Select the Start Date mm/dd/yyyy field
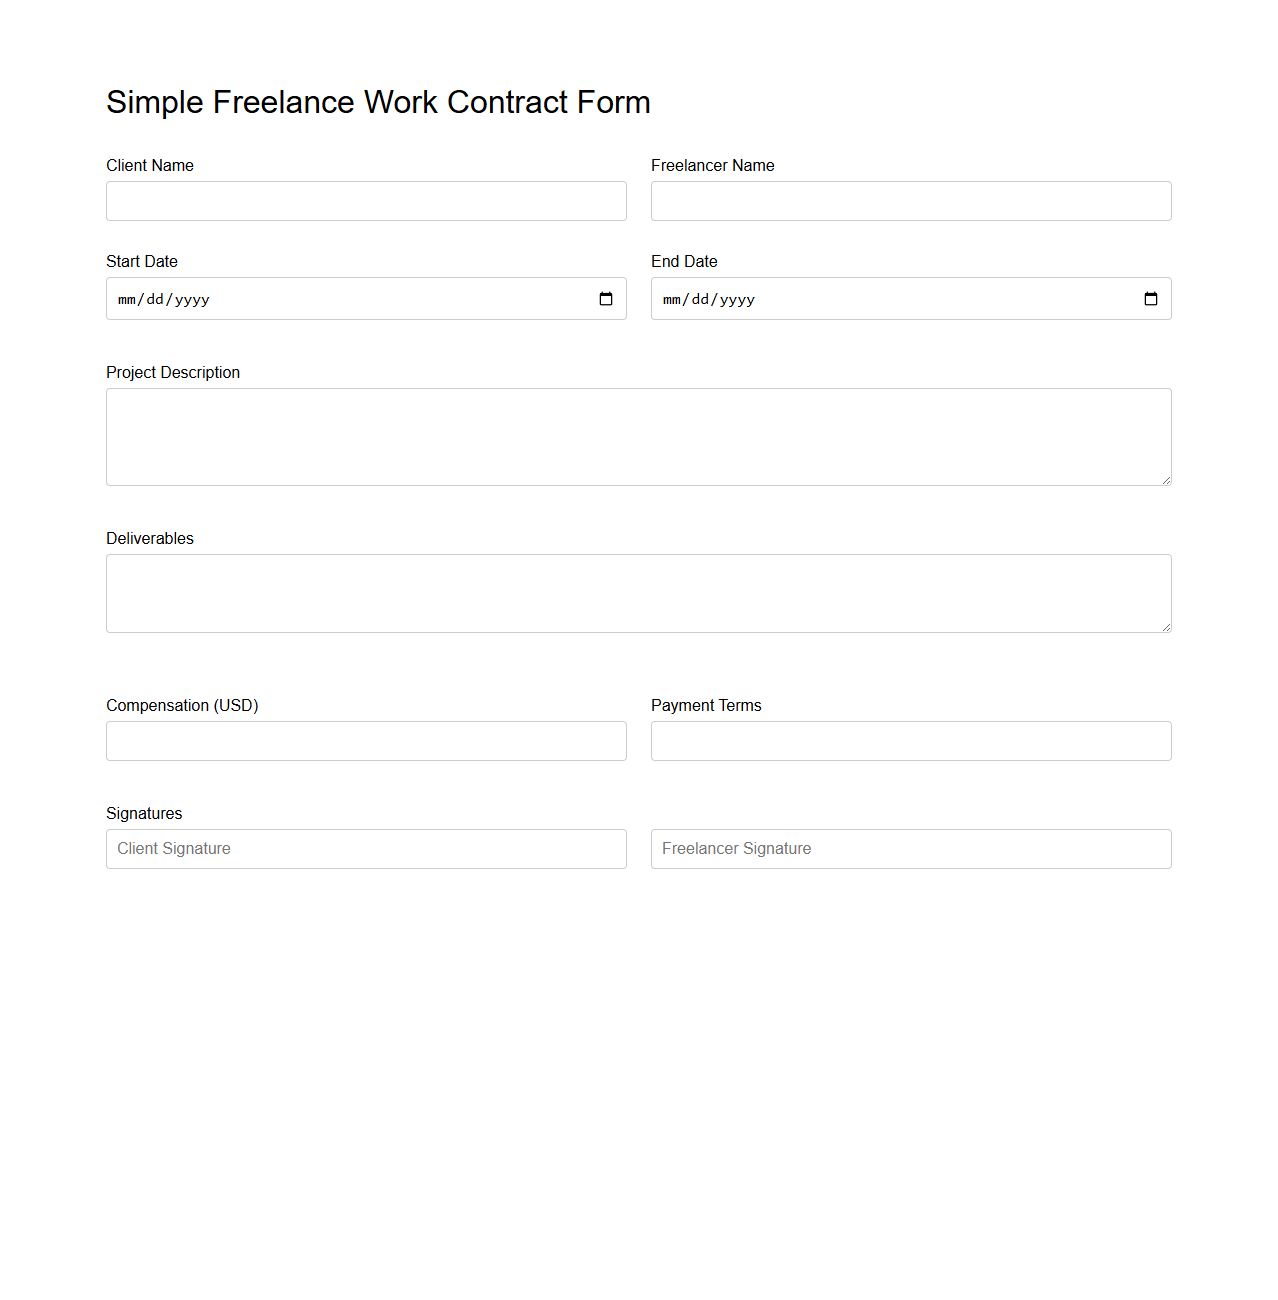The height and width of the screenshot is (1300, 1278). tap(300, 298)
